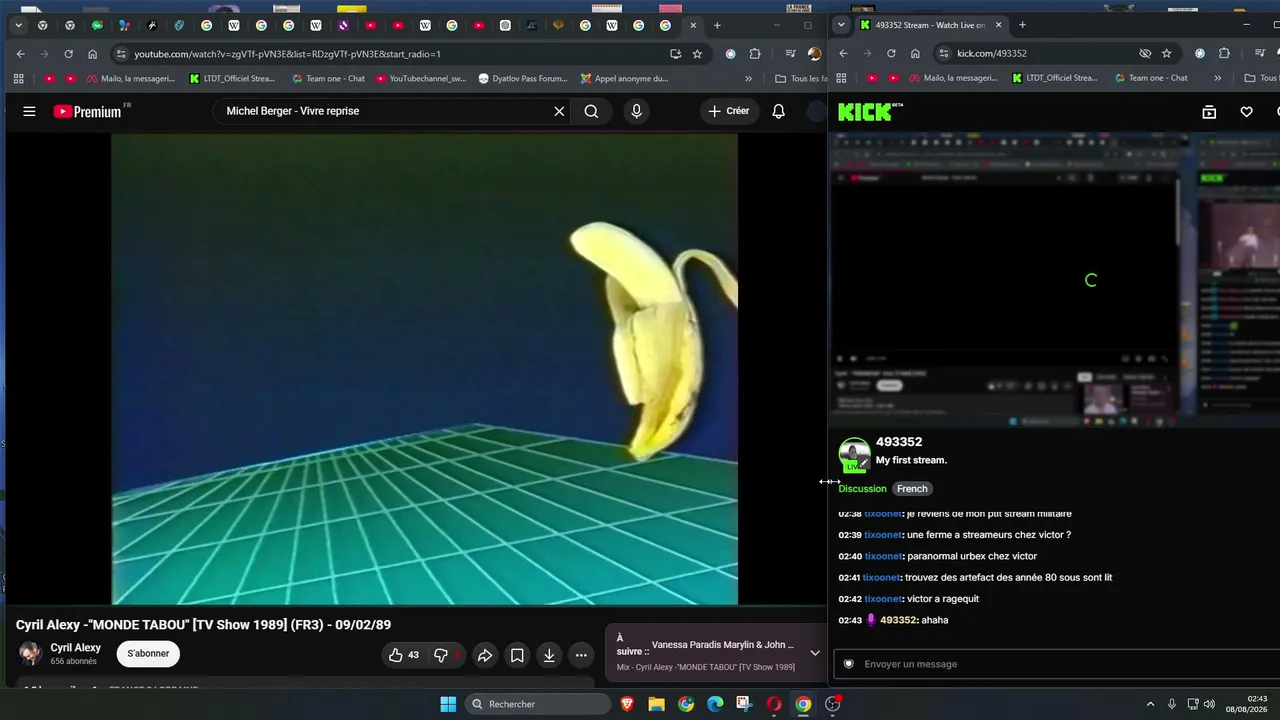This screenshot has width=1280, height=720.
Task: Open the Kick clips/browse icon
Action: pos(1209,112)
